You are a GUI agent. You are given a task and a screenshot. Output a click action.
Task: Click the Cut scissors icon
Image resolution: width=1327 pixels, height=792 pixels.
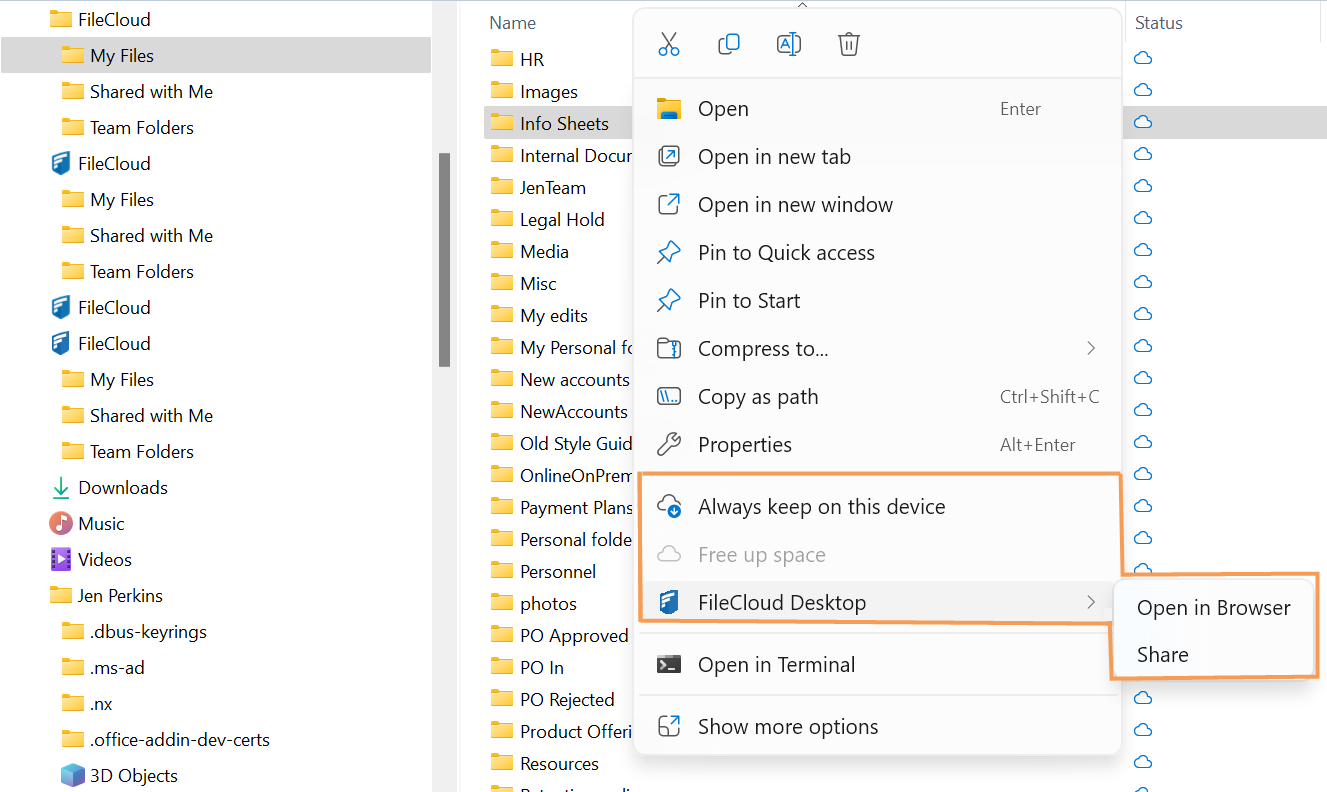pyautogui.click(x=669, y=44)
